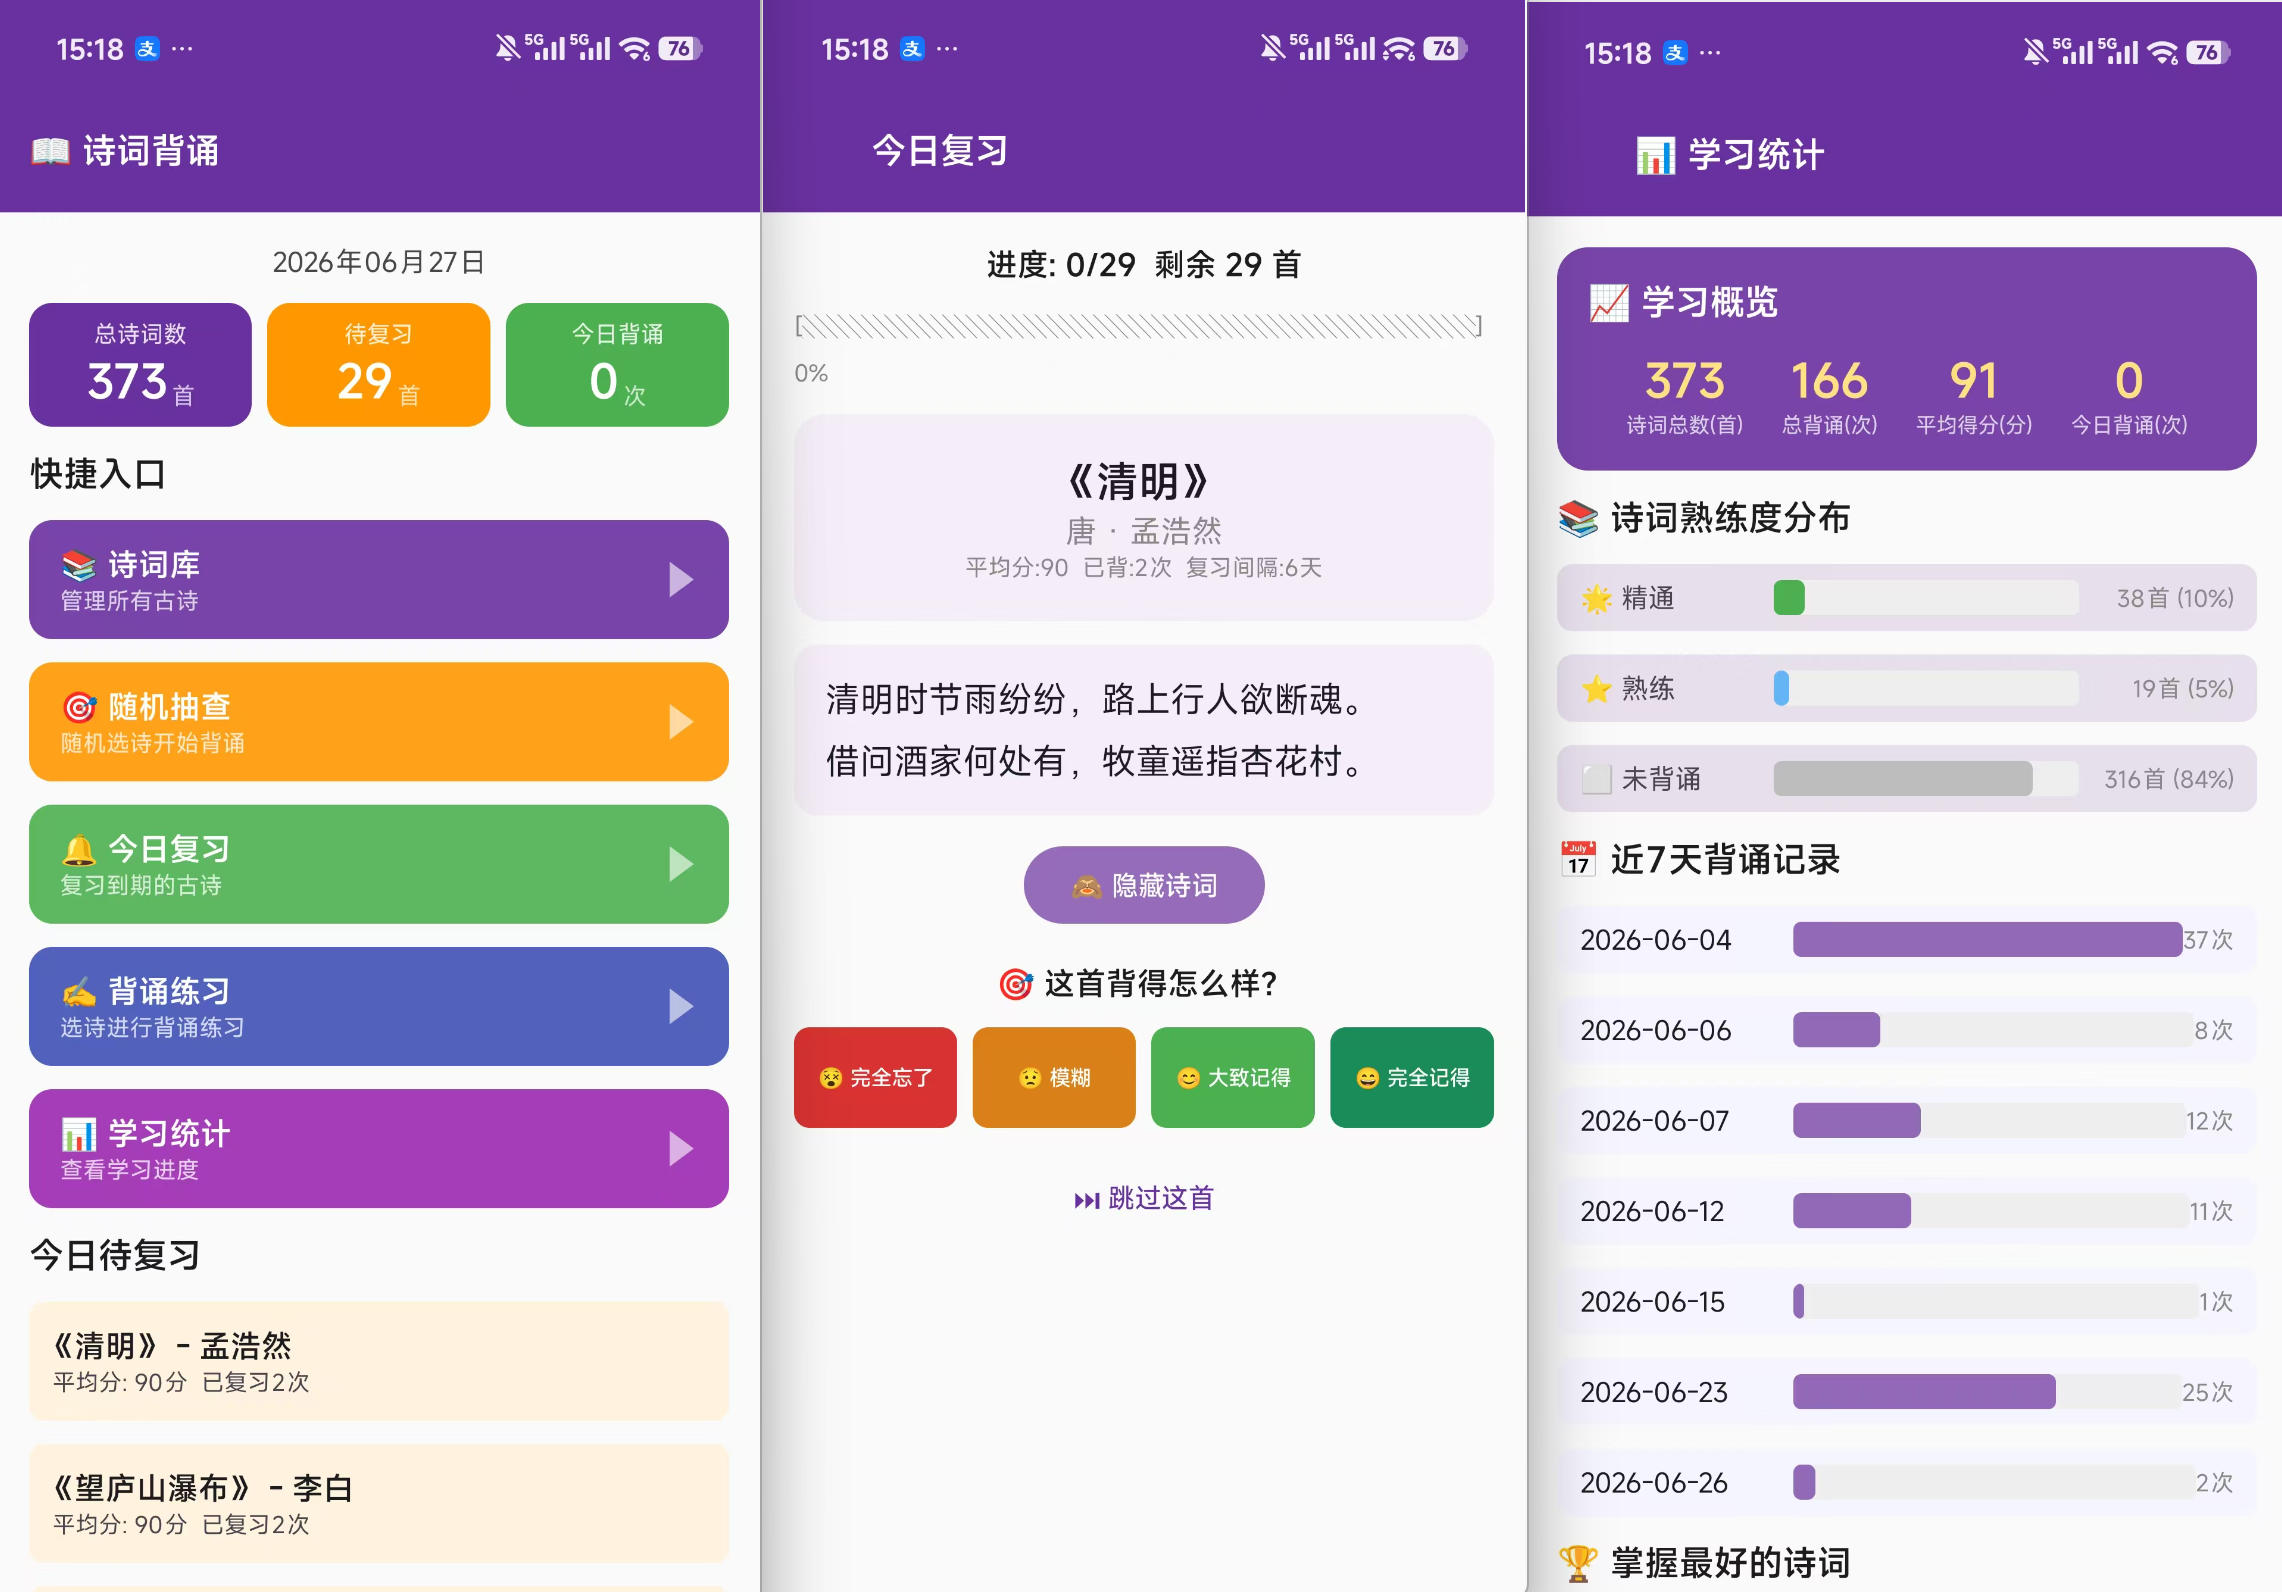Tap the 总诗词数 373 card
The image size is (2282, 1592).
point(140,365)
